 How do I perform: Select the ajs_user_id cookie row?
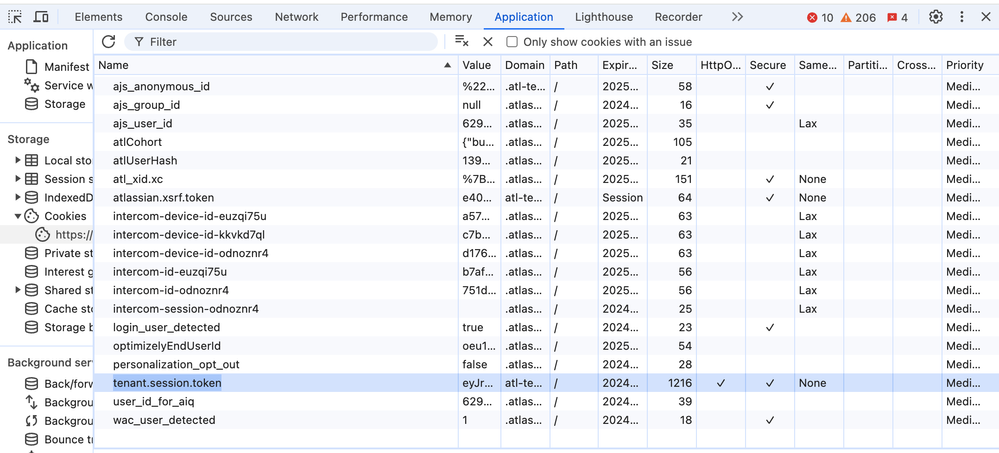[546, 124]
